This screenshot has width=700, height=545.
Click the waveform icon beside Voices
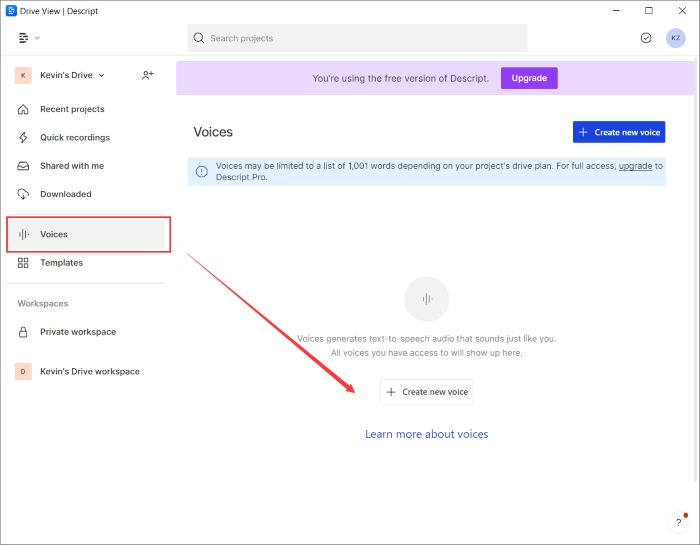click(24, 234)
